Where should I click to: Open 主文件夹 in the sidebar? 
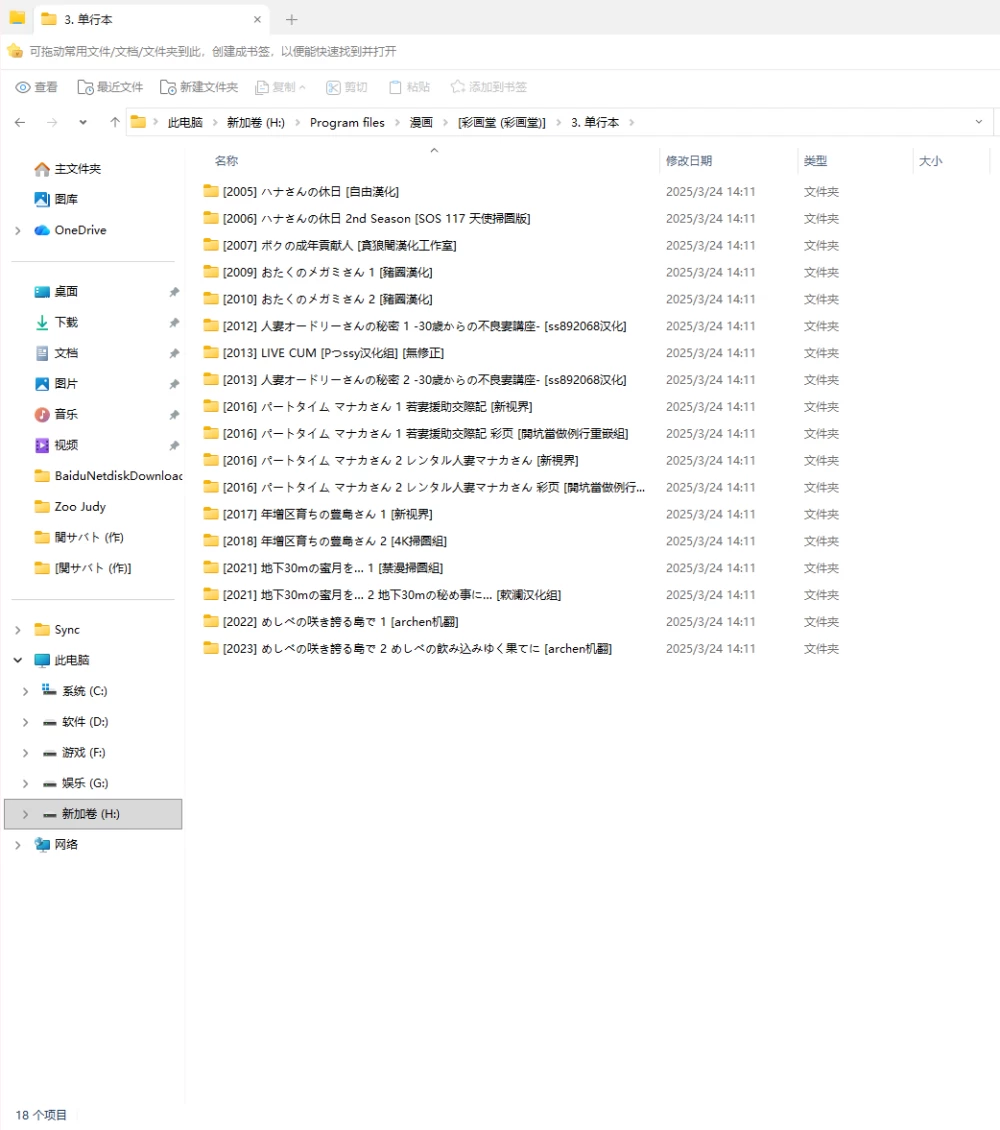68,169
